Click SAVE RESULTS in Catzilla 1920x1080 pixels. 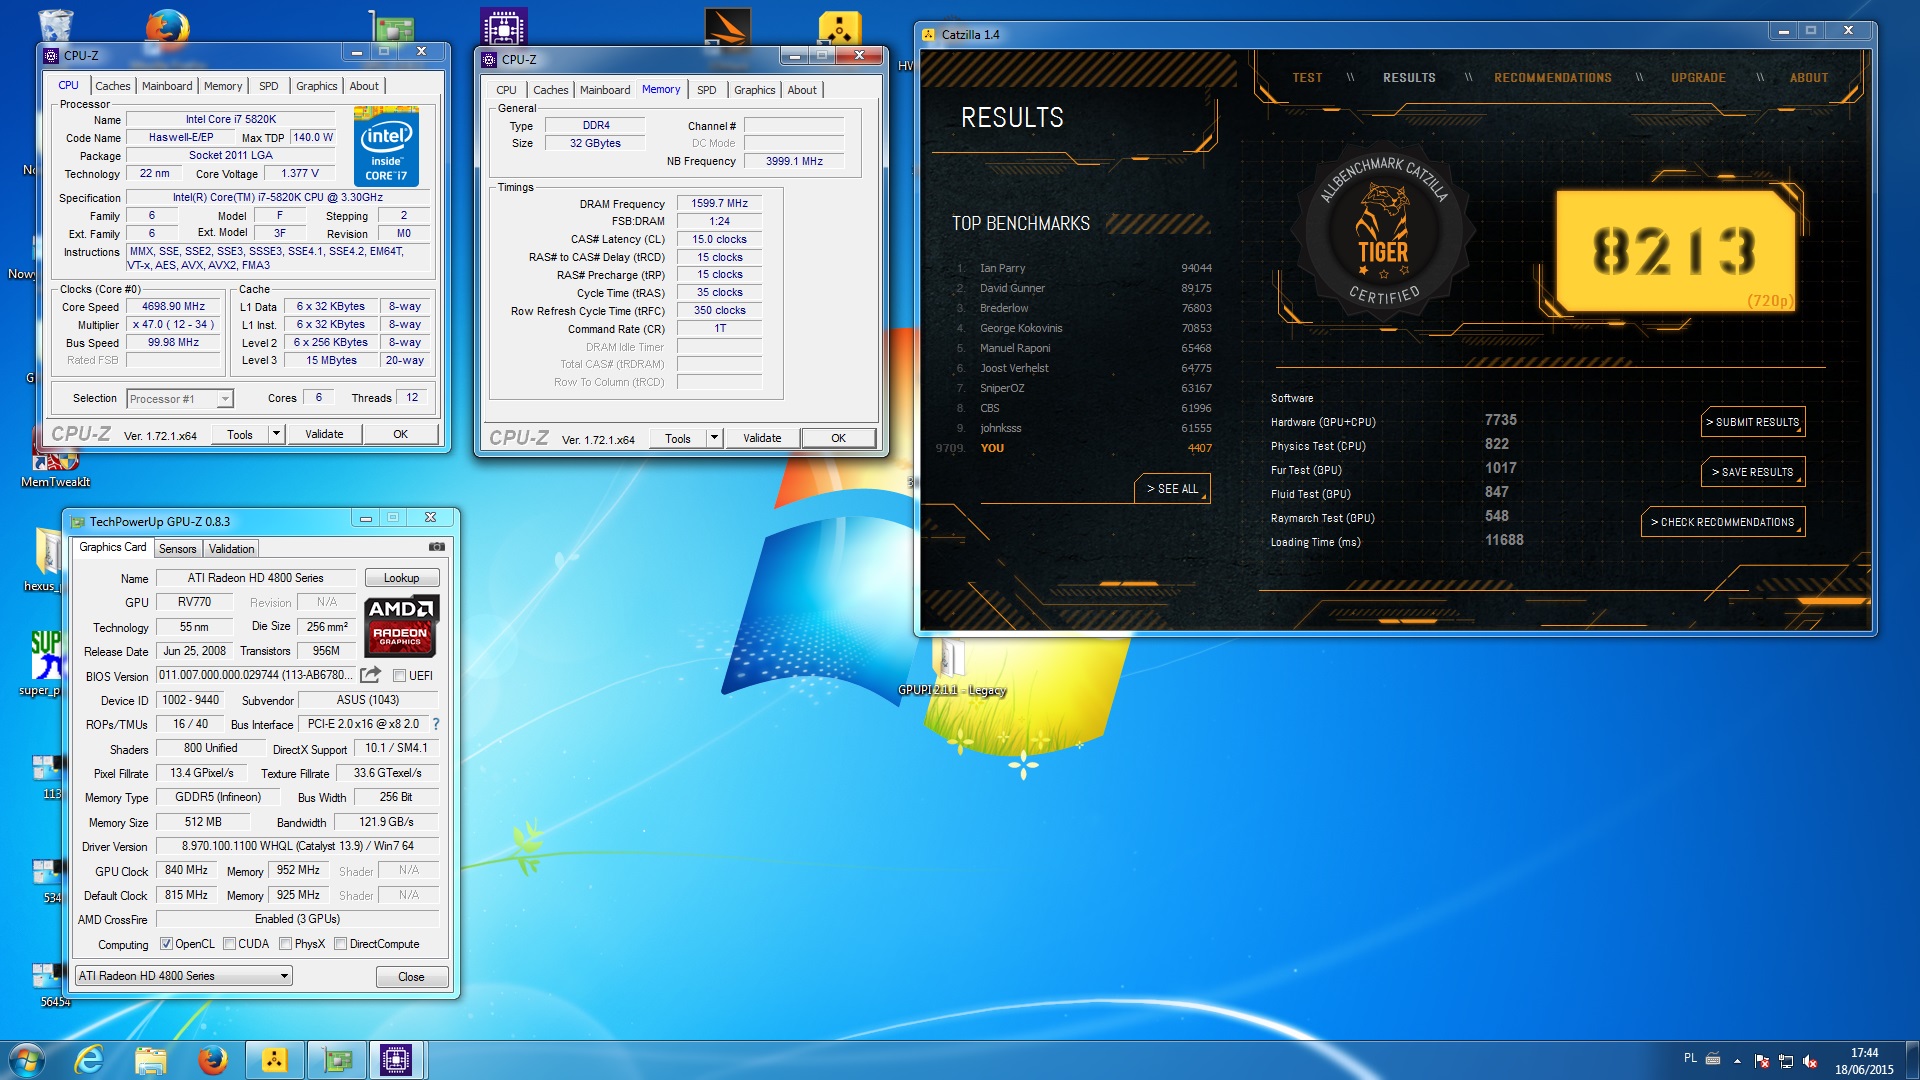coord(1753,472)
